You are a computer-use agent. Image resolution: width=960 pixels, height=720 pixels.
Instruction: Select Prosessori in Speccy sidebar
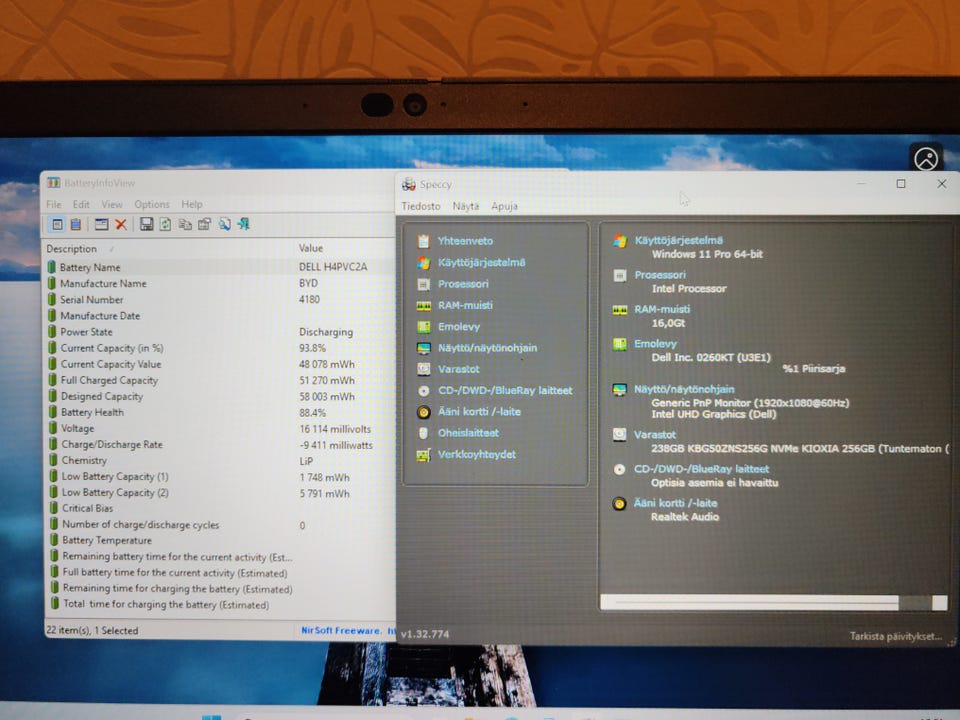pos(463,284)
